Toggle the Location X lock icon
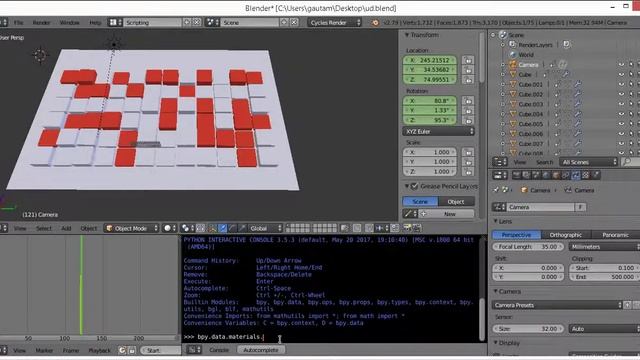The height and width of the screenshot is (360, 640). pos(468,60)
